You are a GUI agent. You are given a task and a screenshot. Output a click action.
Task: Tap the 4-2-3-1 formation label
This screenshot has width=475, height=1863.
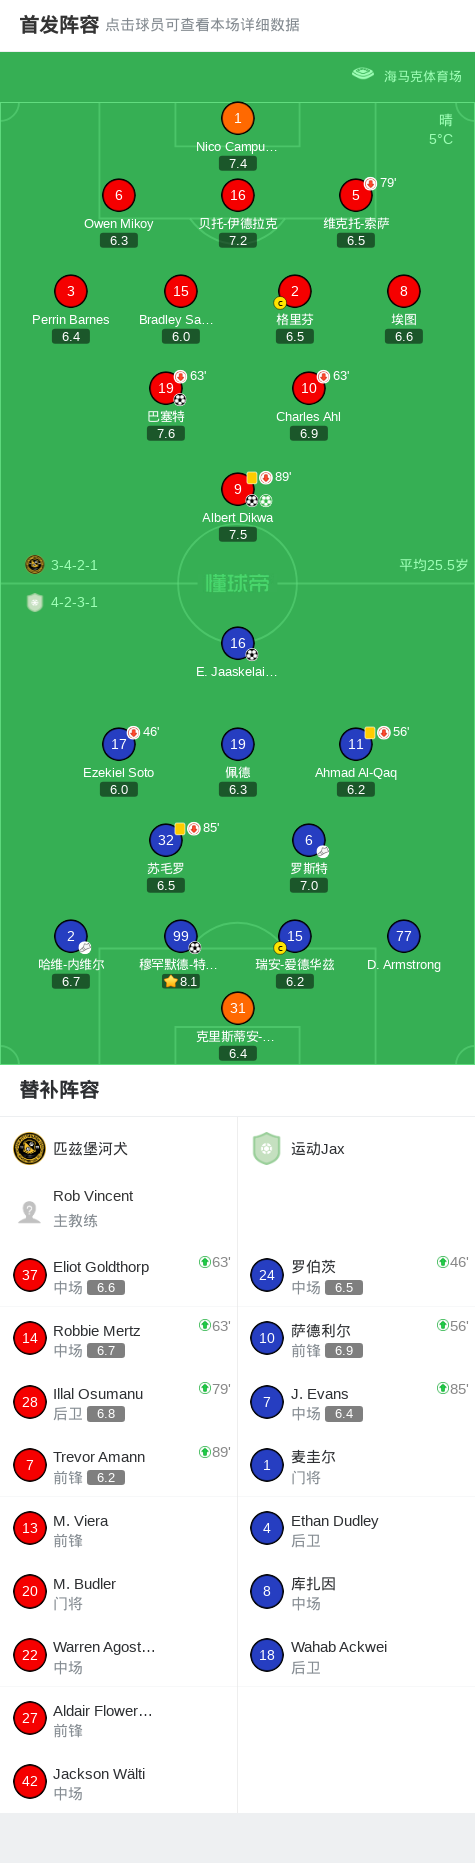(x=74, y=602)
